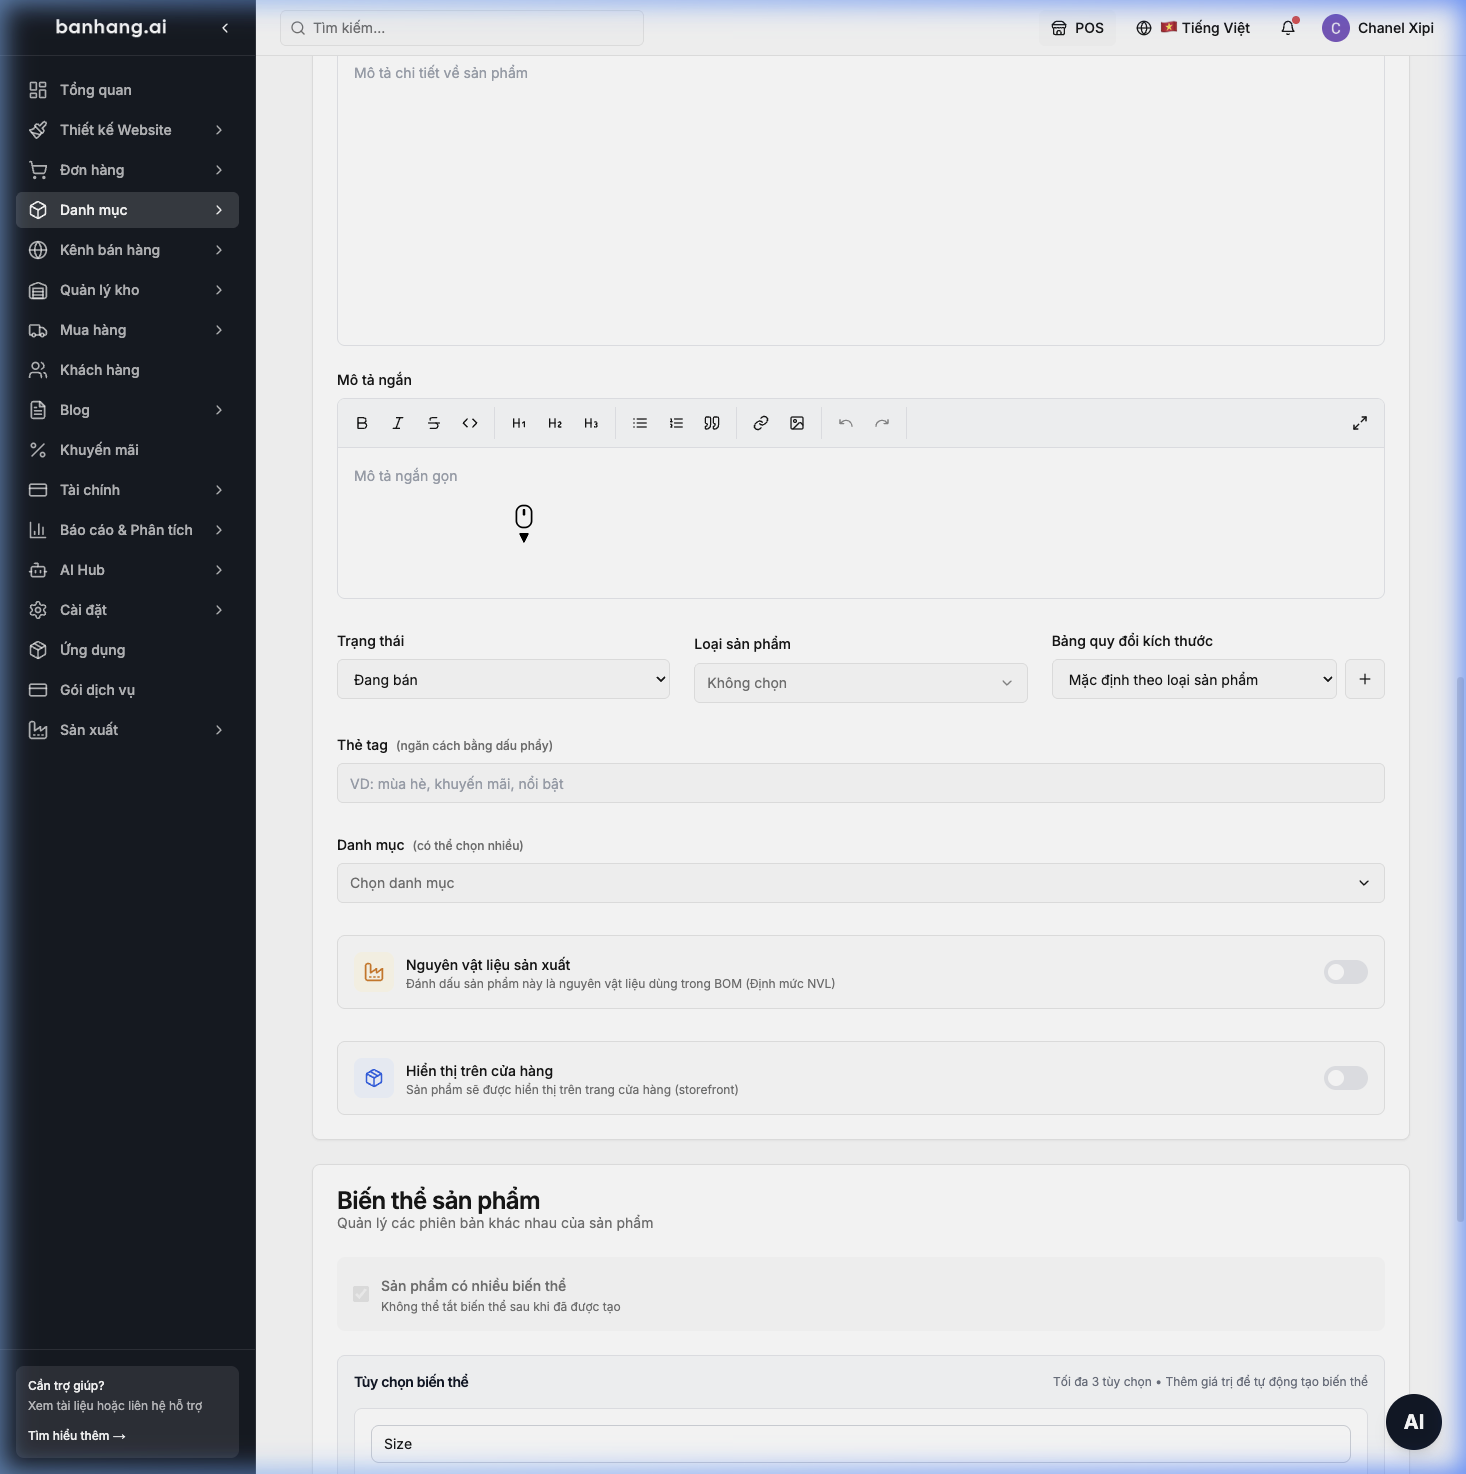Screen dimensions: 1466x1474
Task: Click the detailed product description area
Action: 861,200
